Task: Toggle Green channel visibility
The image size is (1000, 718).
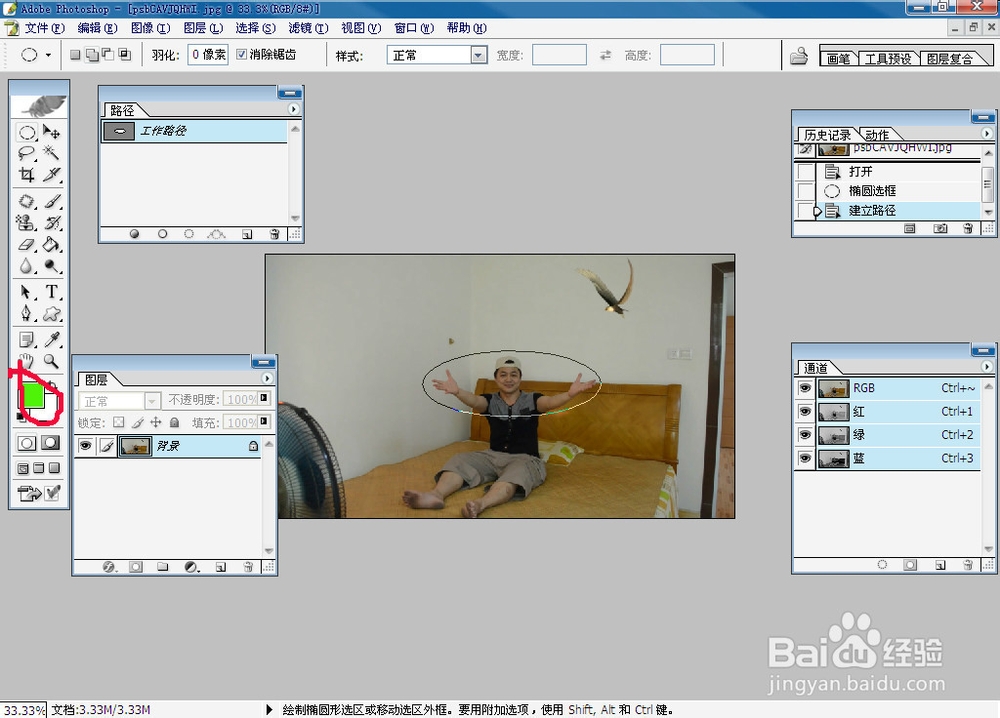Action: (805, 434)
